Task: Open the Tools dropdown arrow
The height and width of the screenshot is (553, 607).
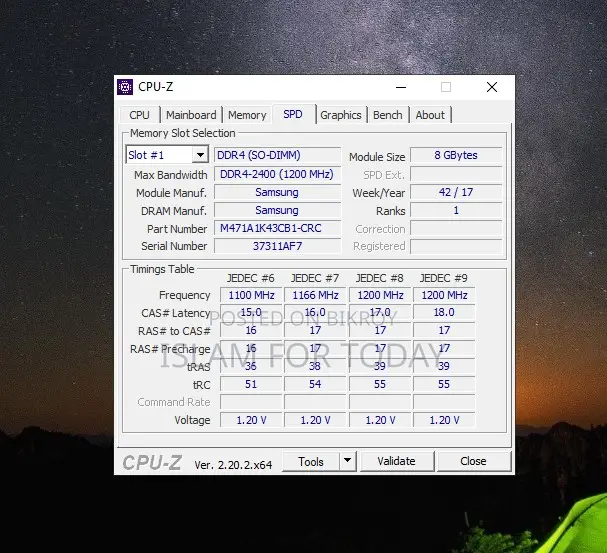Action: (348, 461)
